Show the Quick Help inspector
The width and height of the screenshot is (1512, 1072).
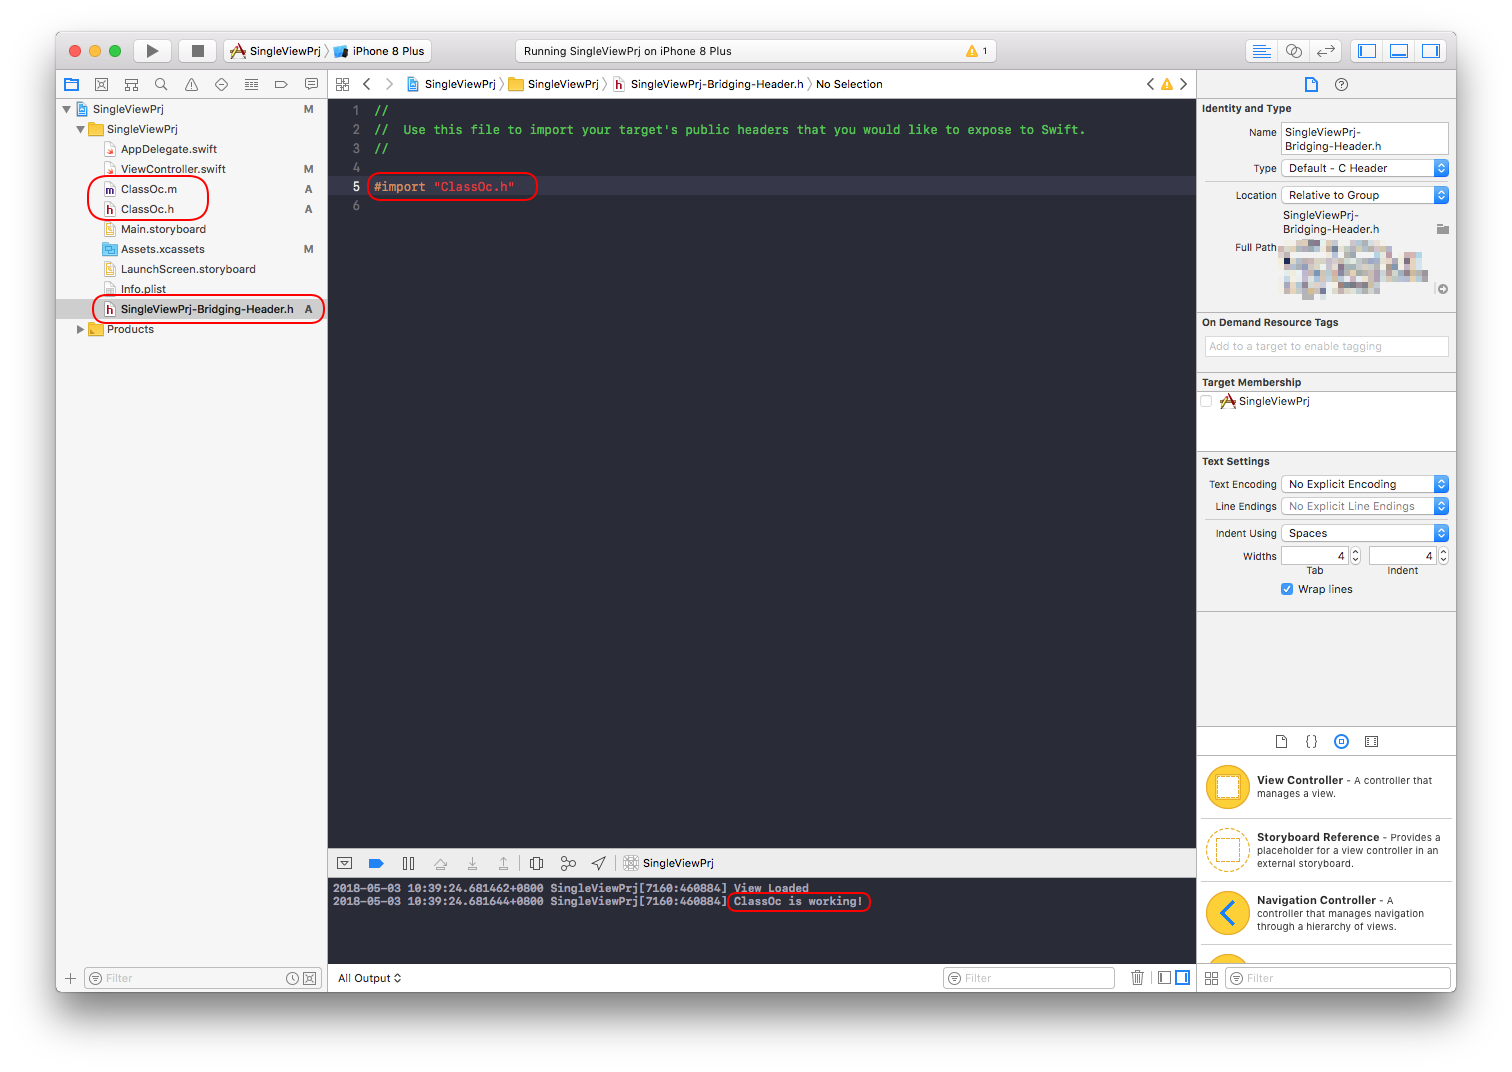(1341, 85)
